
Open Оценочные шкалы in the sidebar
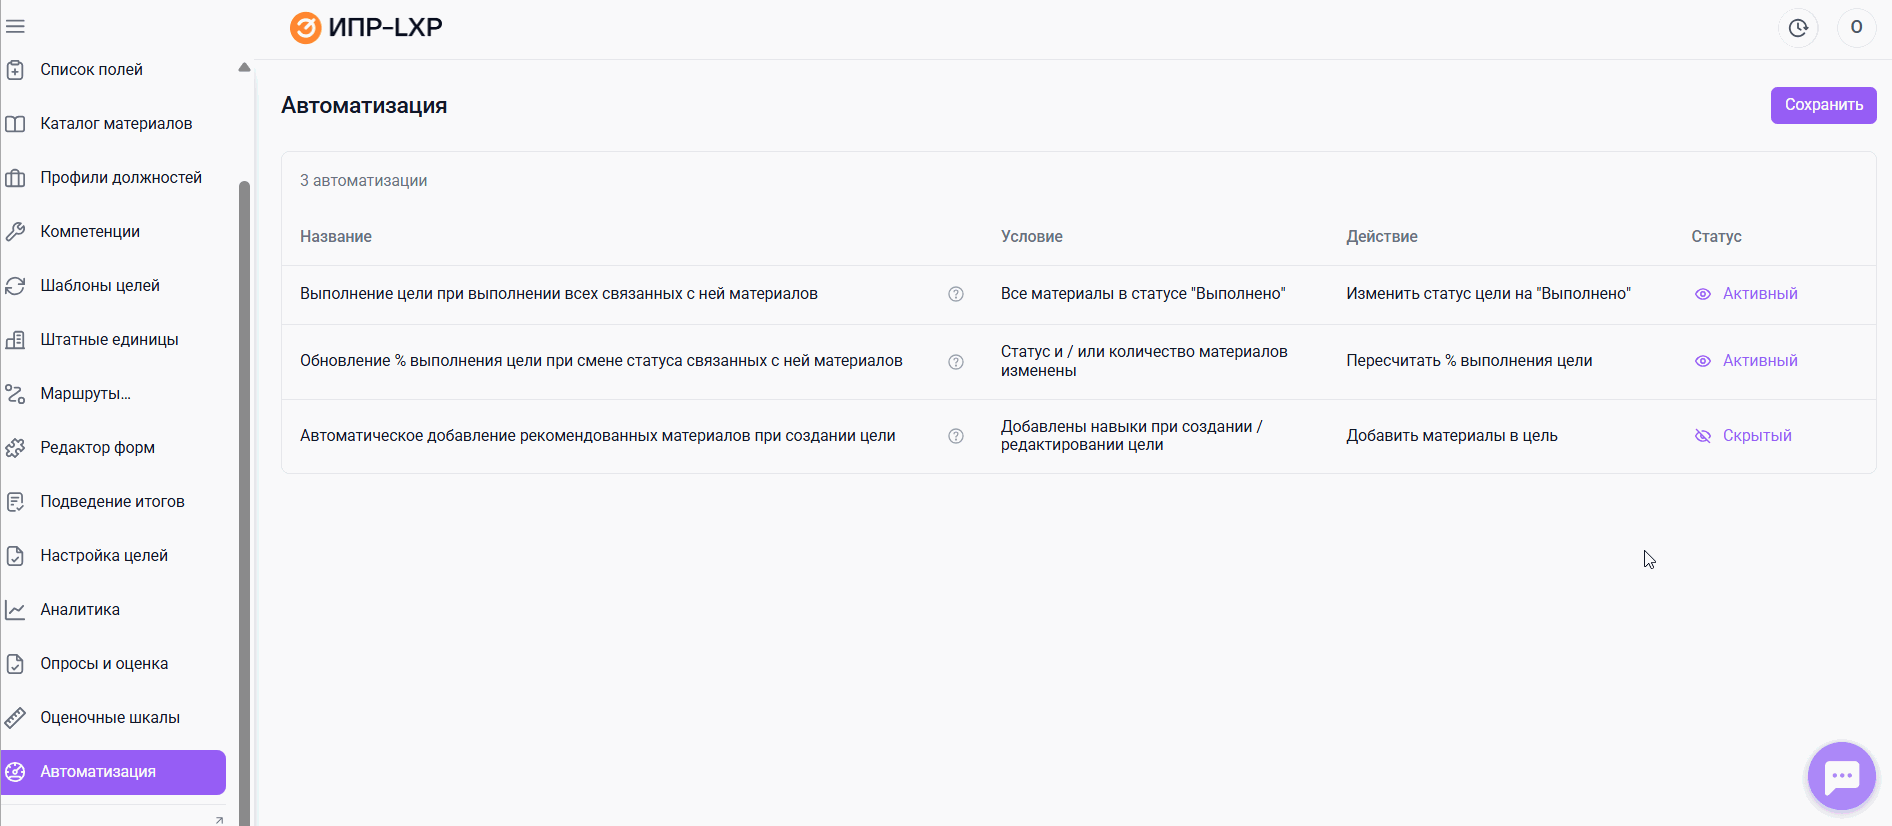110,718
